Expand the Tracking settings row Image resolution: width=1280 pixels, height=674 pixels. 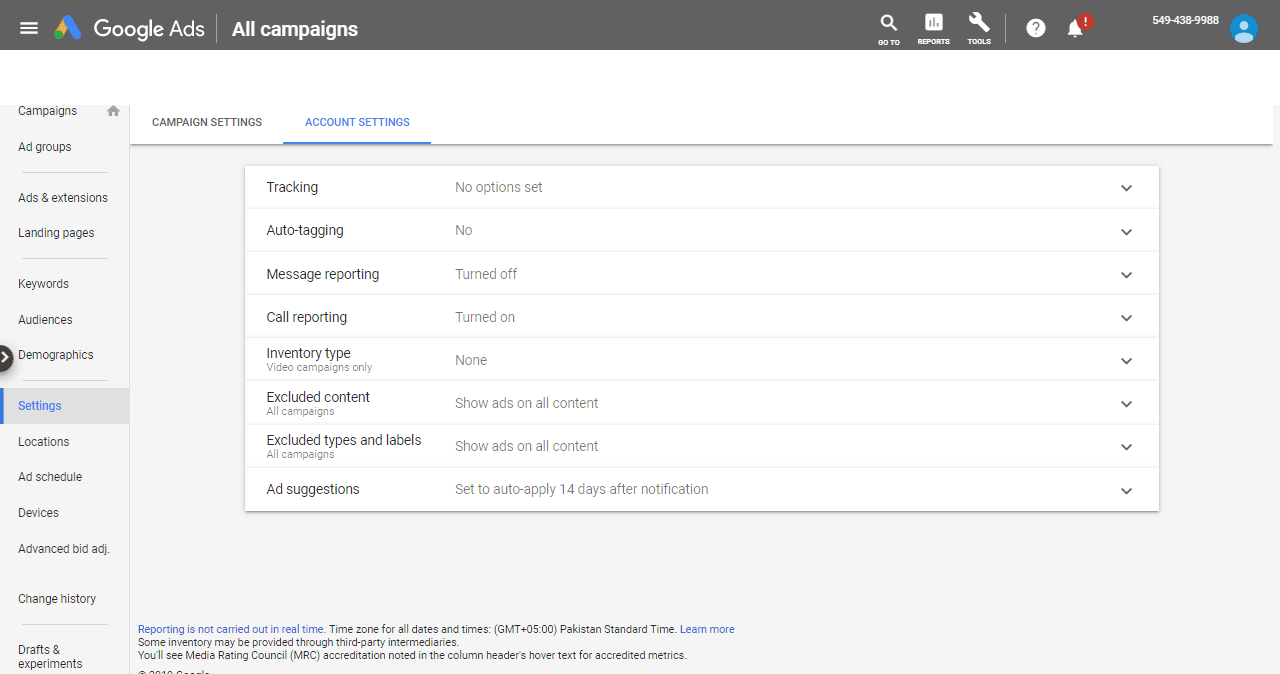click(x=1126, y=188)
